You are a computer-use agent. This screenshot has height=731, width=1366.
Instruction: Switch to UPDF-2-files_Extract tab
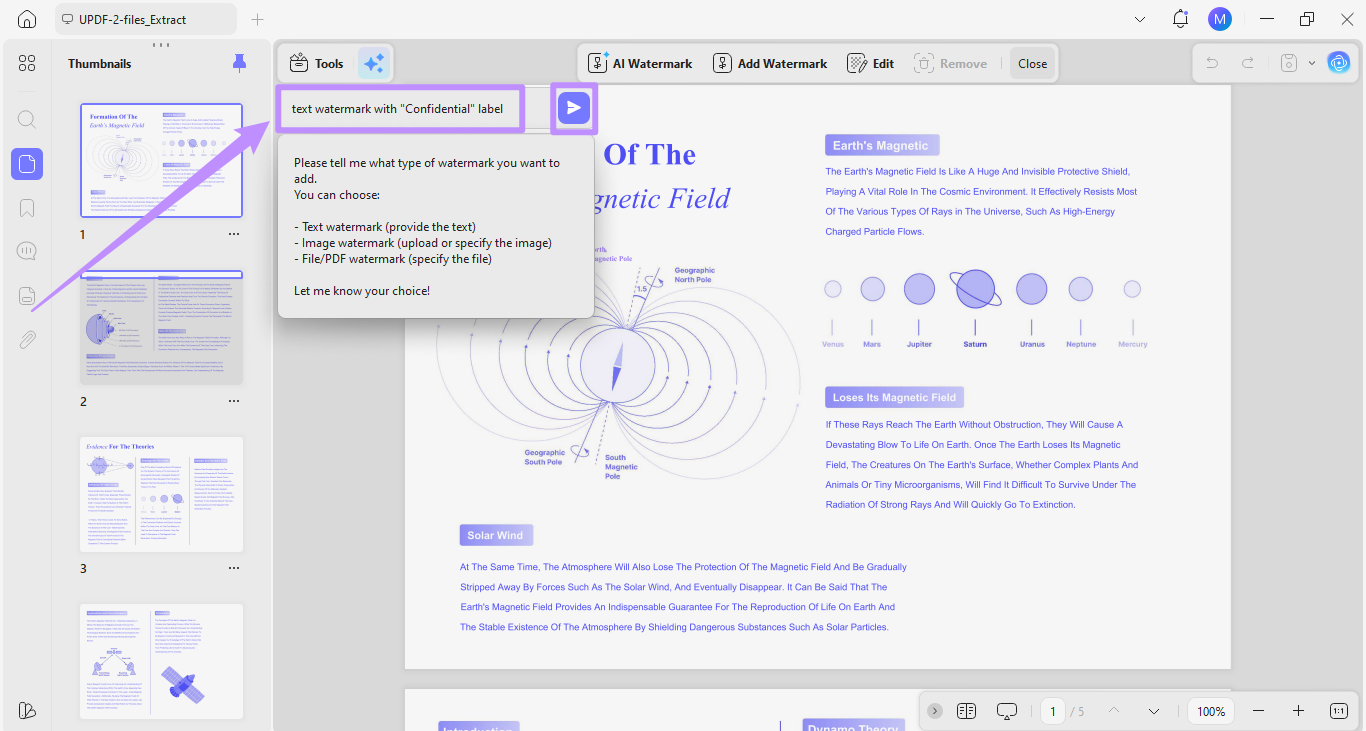145,19
